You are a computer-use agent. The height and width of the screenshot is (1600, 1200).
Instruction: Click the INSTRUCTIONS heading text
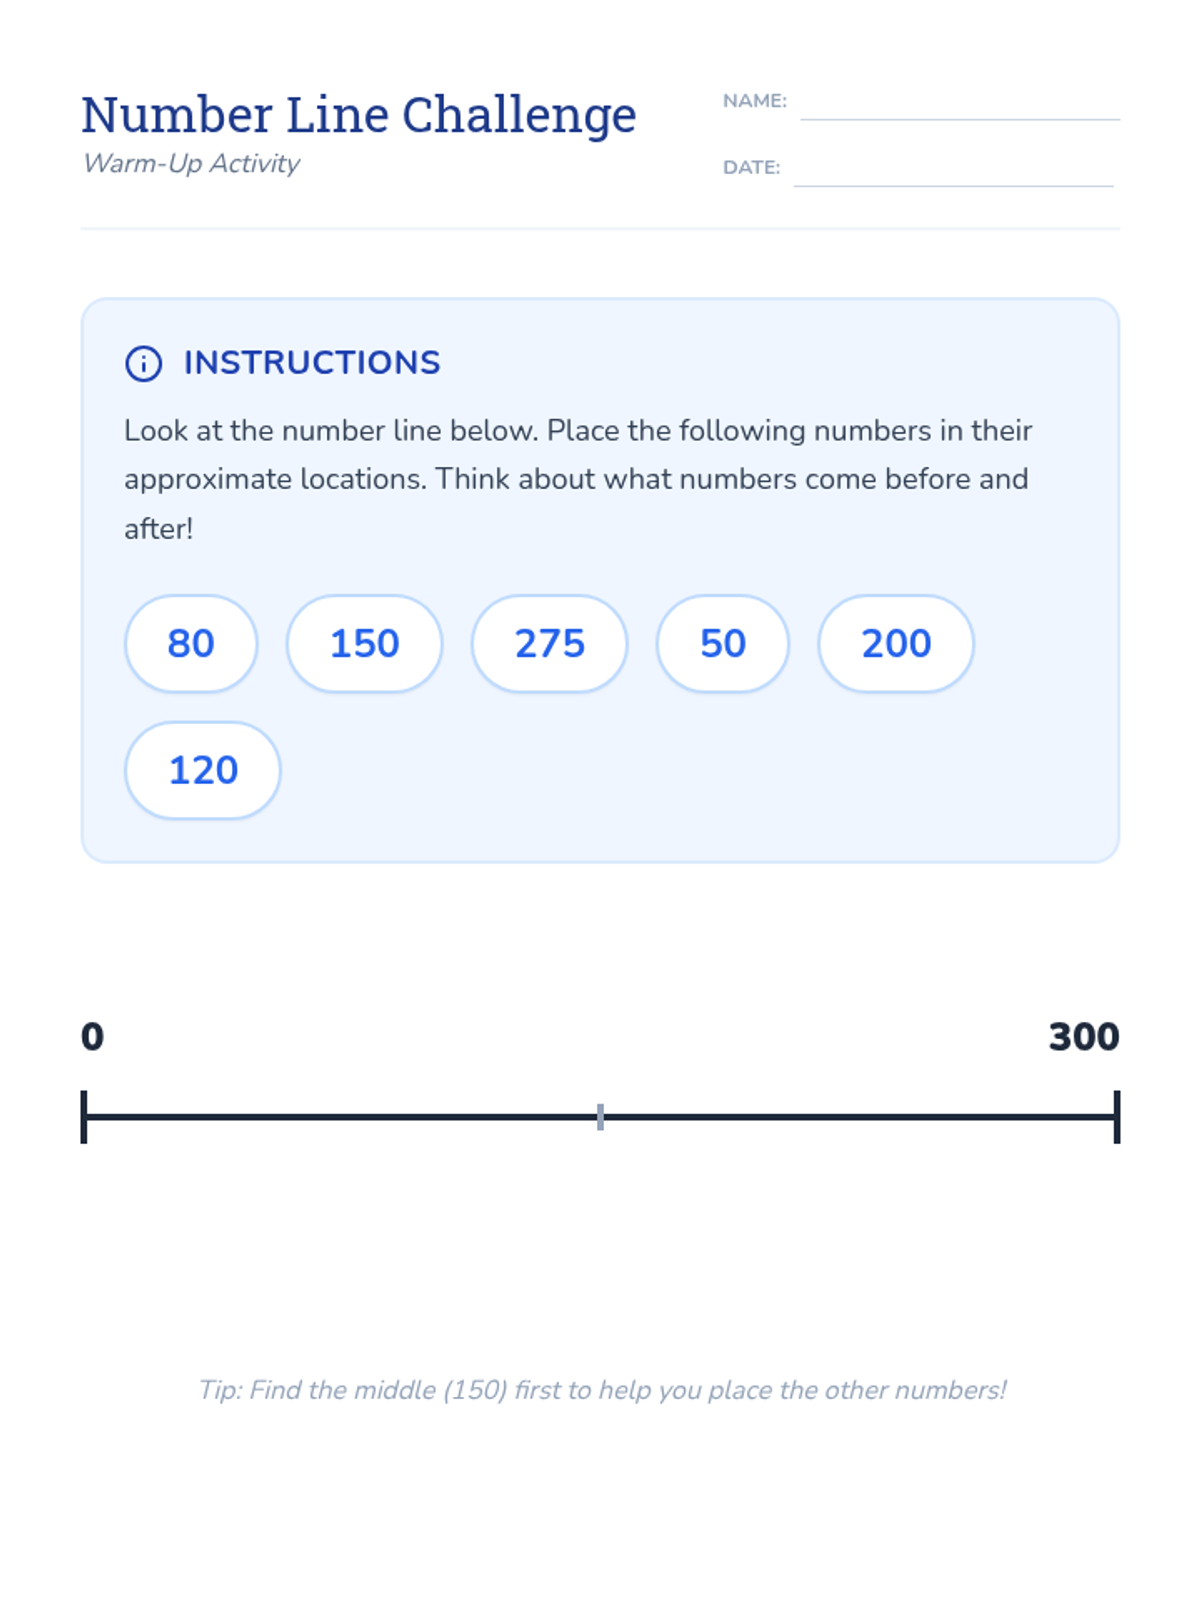[x=312, y=363]
